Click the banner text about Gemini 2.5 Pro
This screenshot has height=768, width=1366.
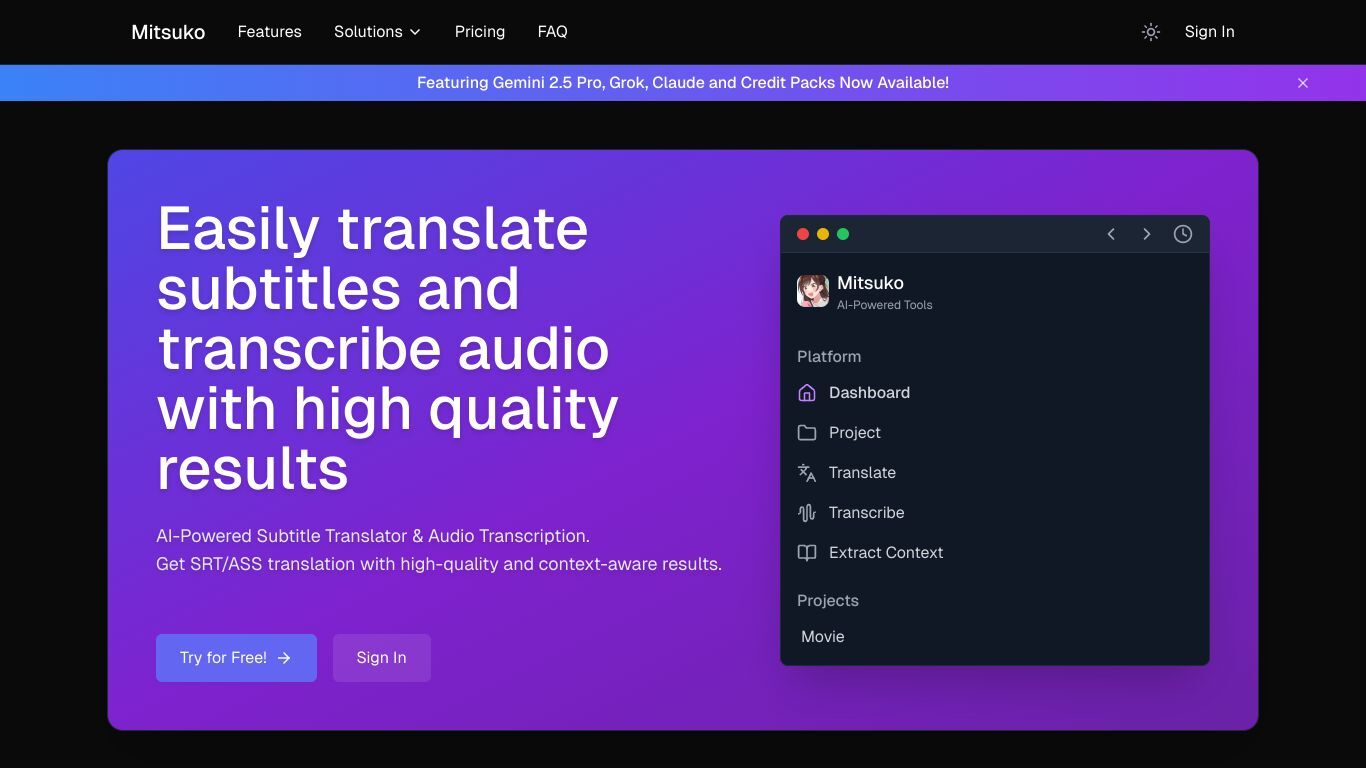(683, 83)
